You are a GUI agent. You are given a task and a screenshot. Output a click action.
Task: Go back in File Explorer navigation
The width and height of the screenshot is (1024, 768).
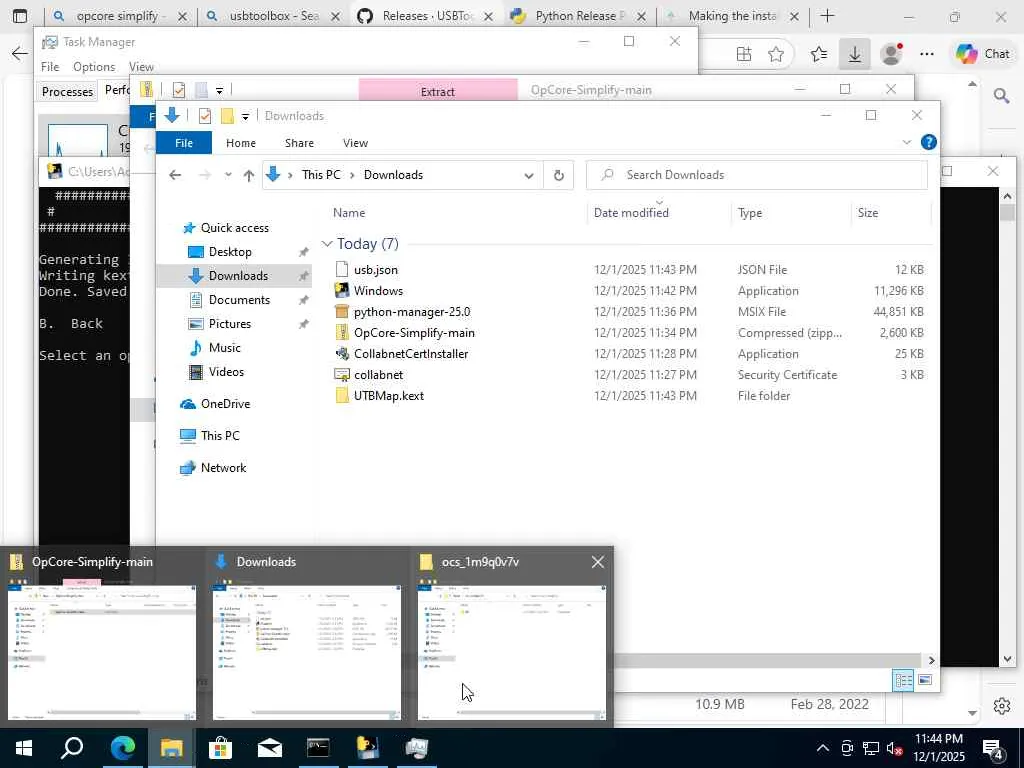175,175
